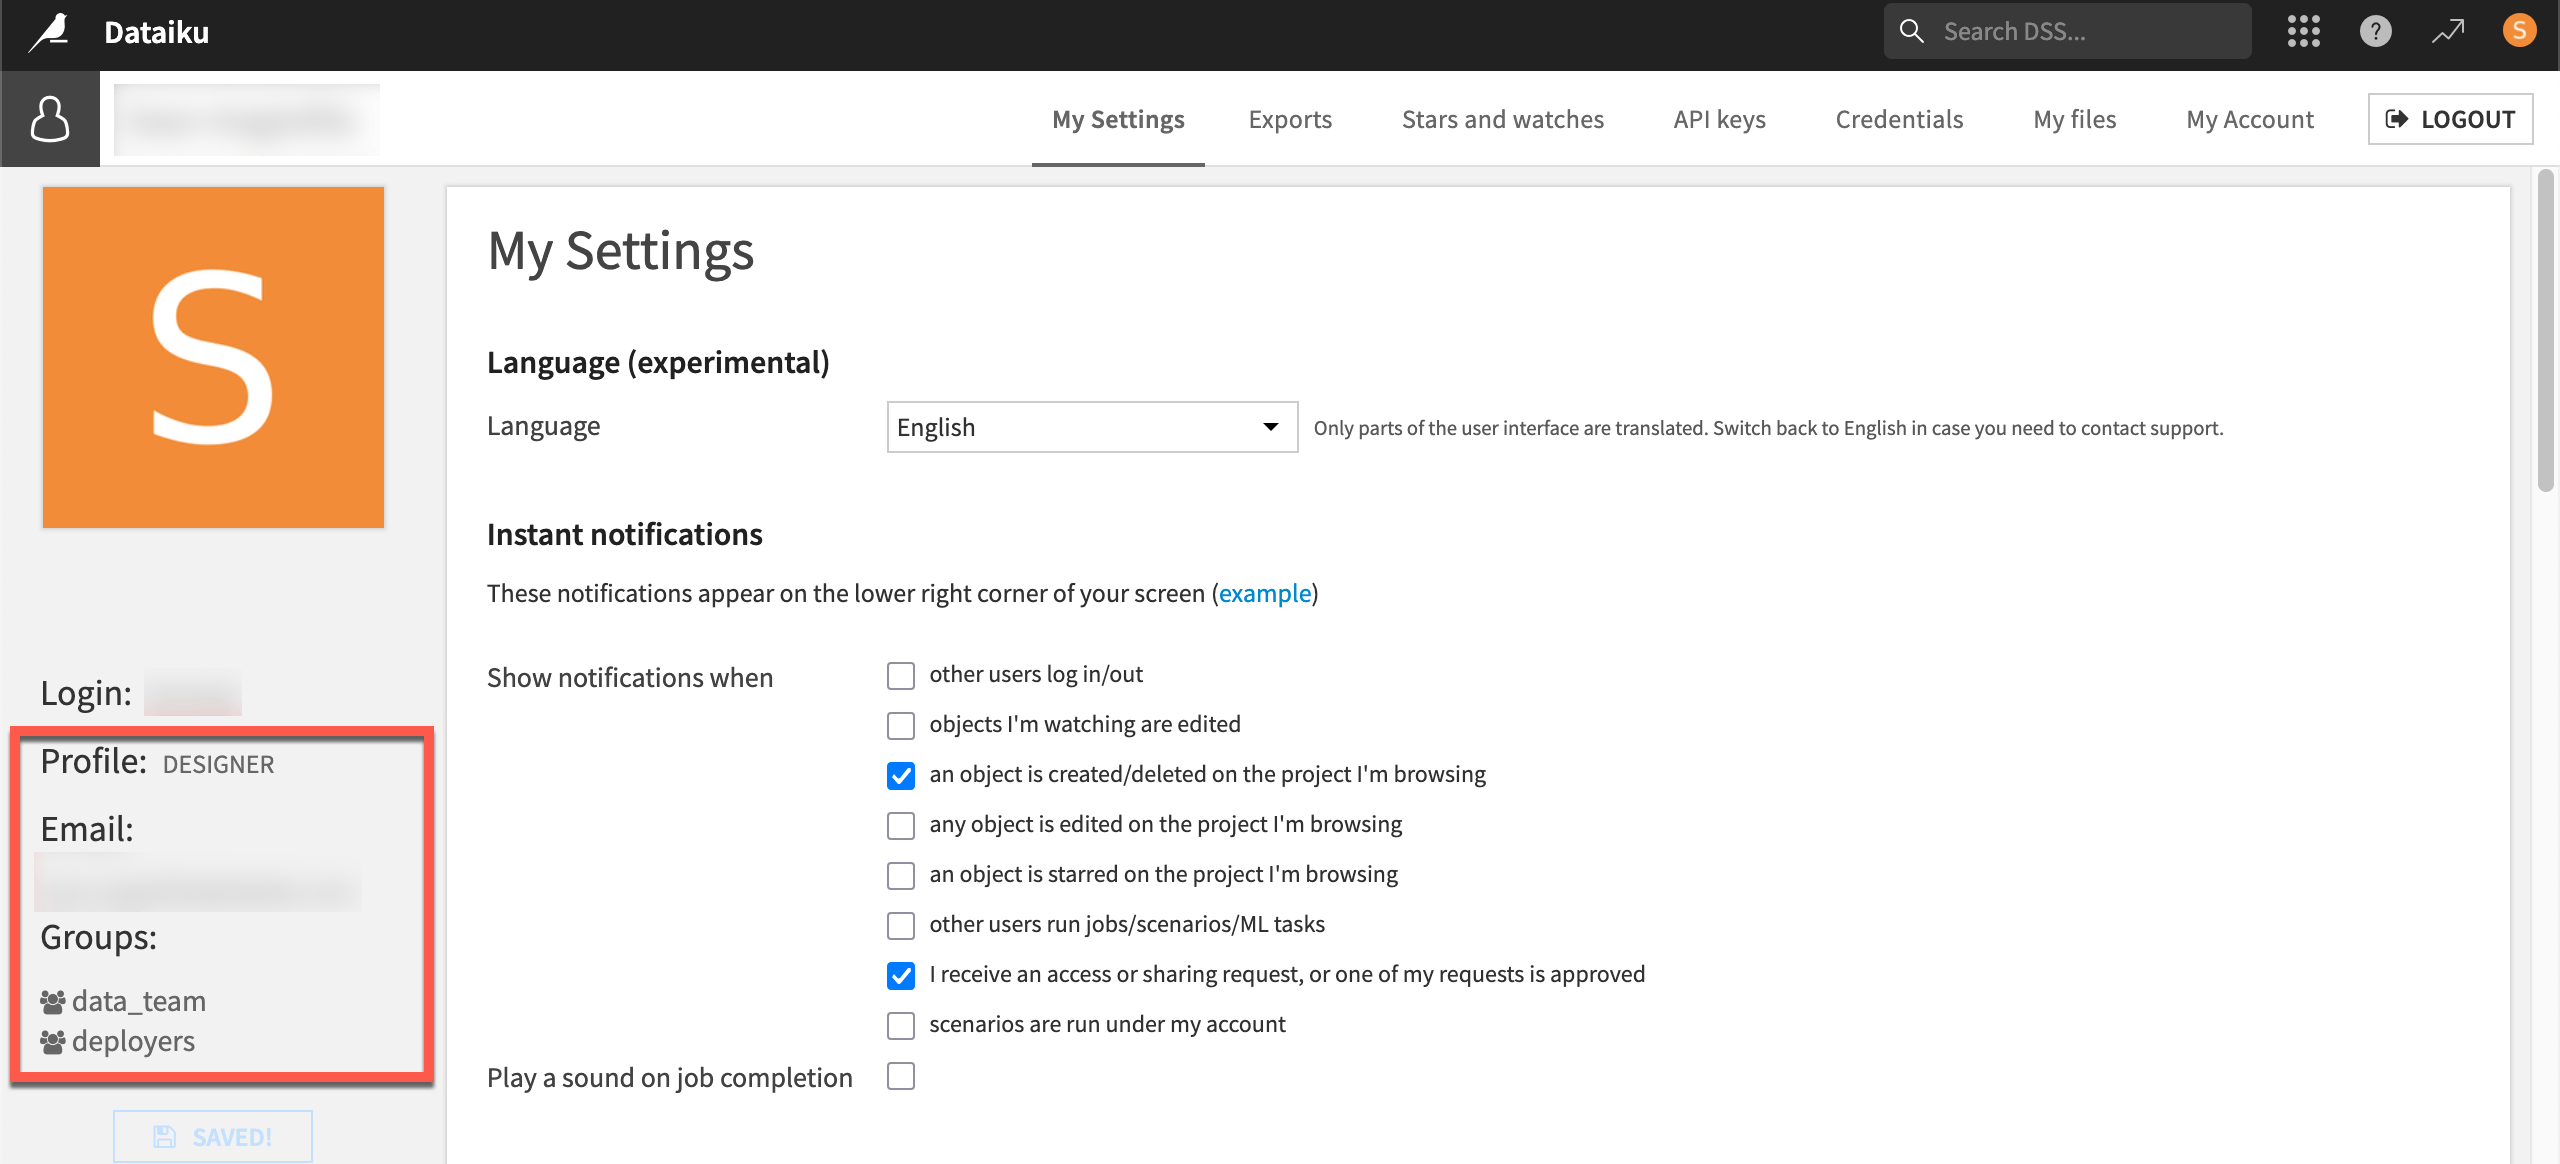This screenshot has height=1164, width=2560.
Task: Open the Credentials tab
Action: [1899, 119]
